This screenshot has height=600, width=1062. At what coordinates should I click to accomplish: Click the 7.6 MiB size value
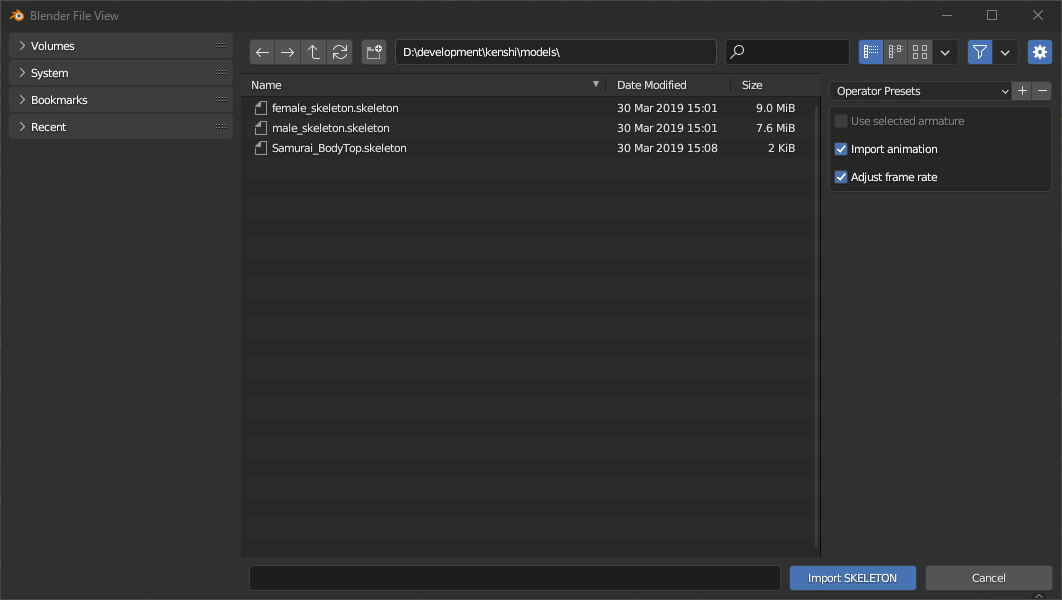[776, 128]
